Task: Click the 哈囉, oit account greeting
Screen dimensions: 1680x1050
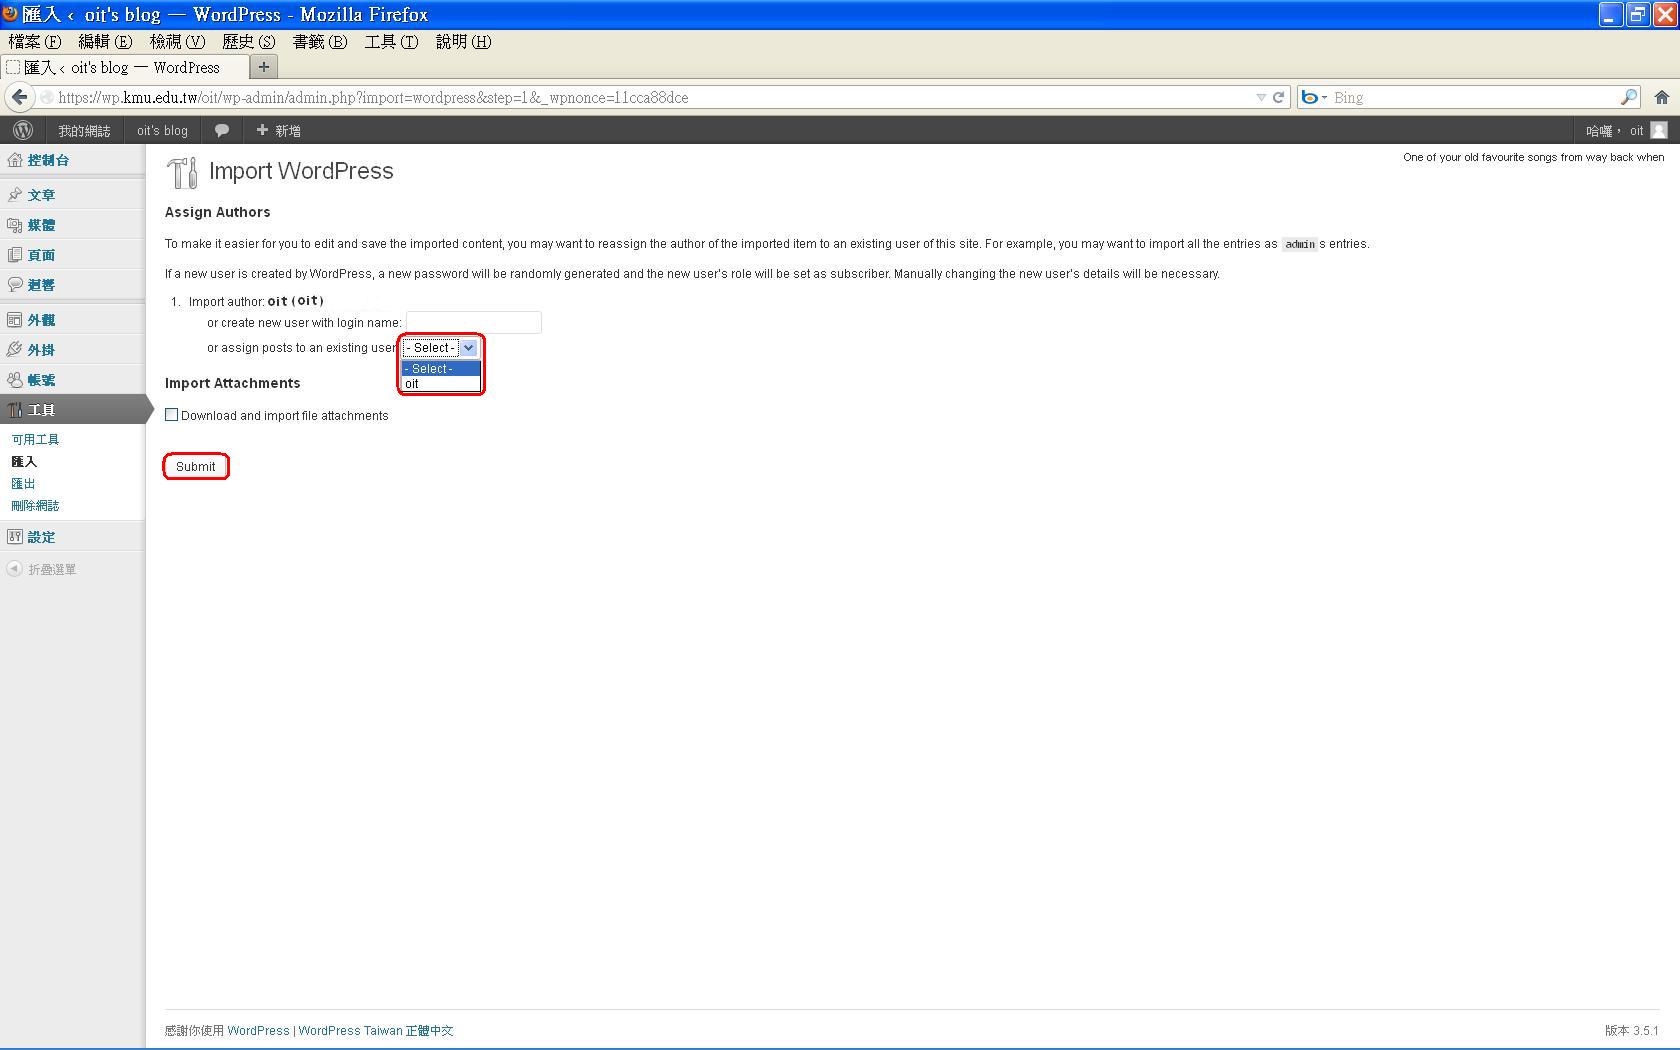Action: [x=1614, y=131]
